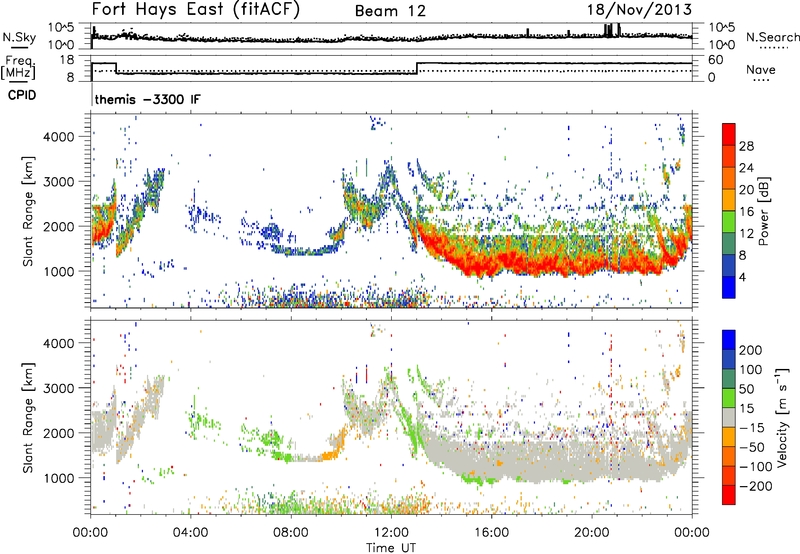Click the "CPID" label
The image size is (800, 554).
[22, 95]
